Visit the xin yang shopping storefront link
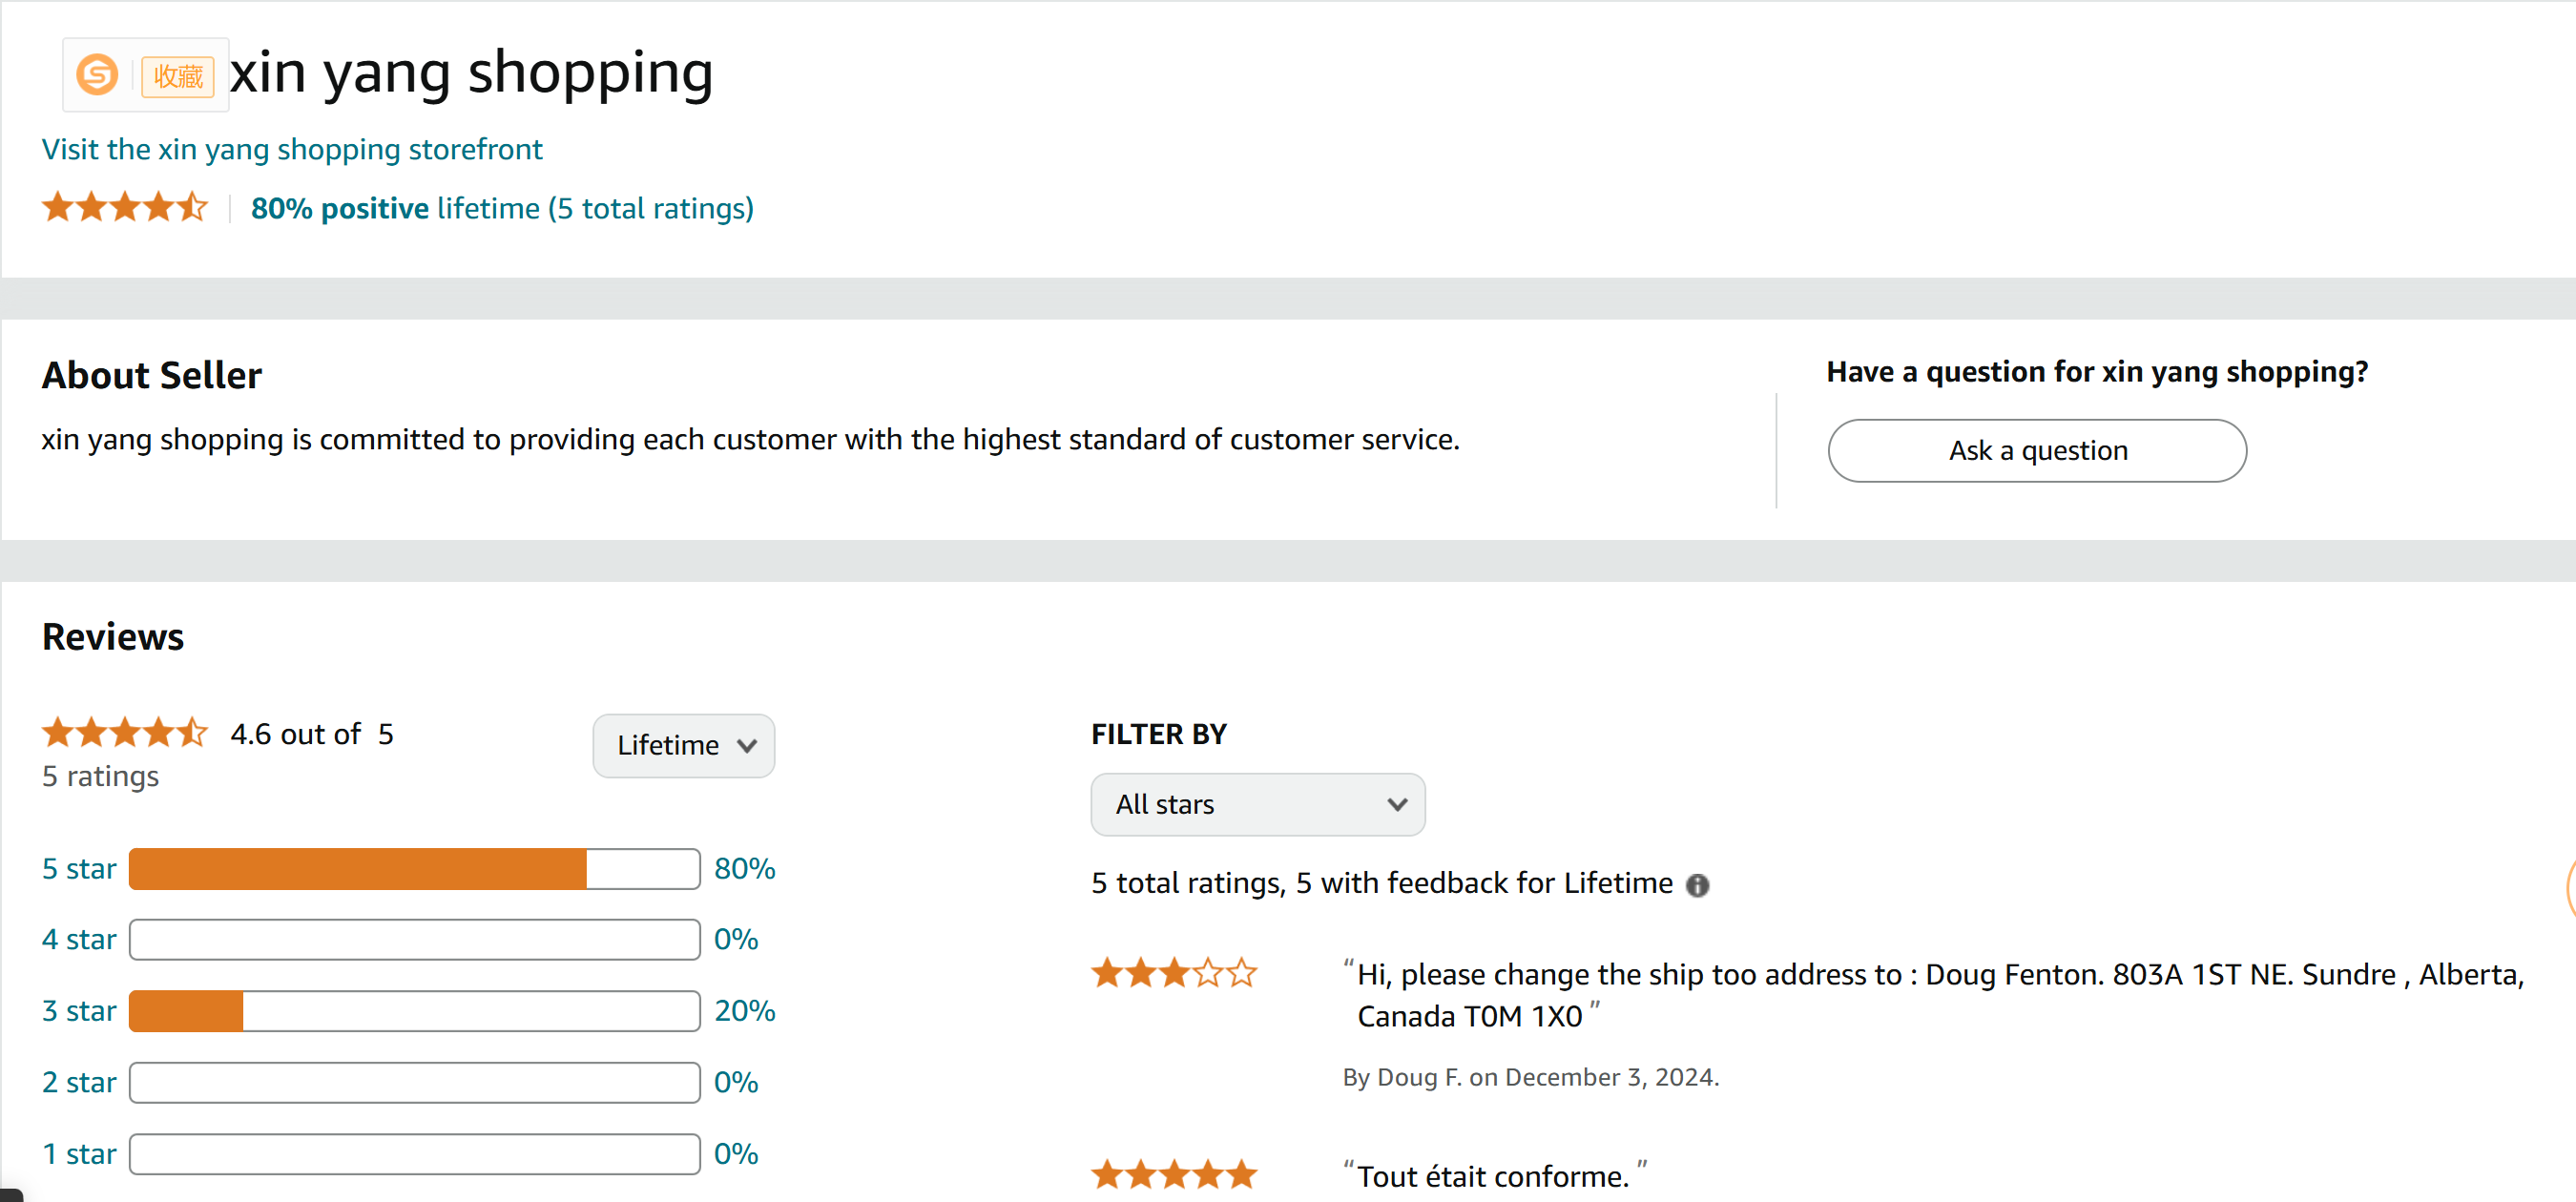 (292, 149)
